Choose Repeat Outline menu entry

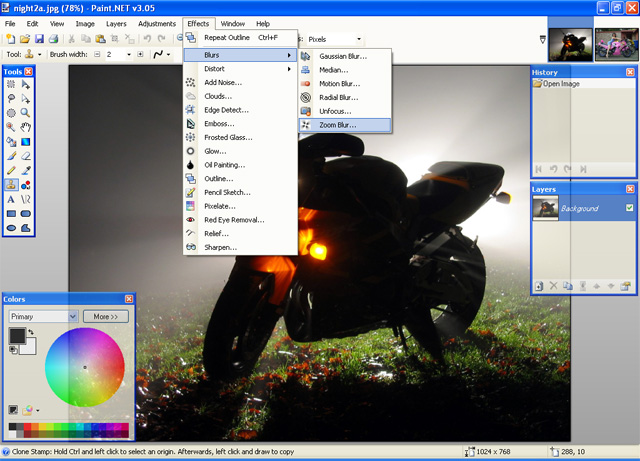tap(240, 38)
